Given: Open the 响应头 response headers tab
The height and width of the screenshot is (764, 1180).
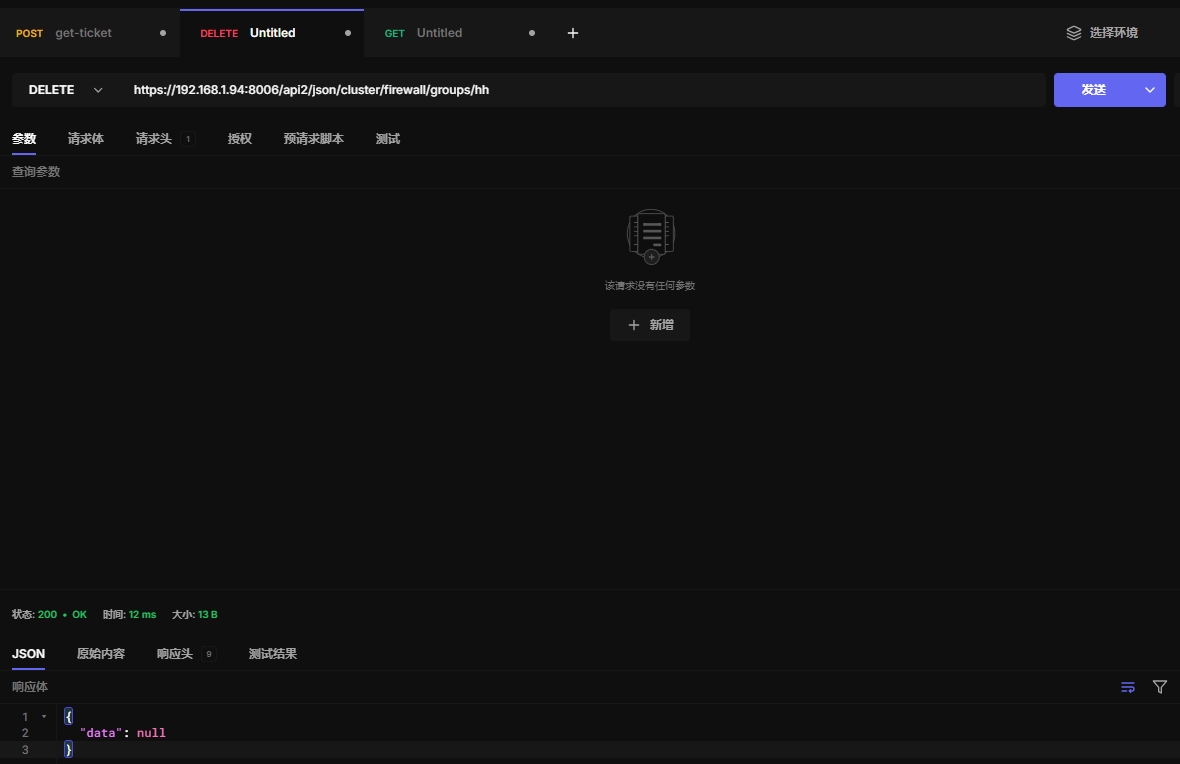Looking at the screenshot, I should click(175, 654).
